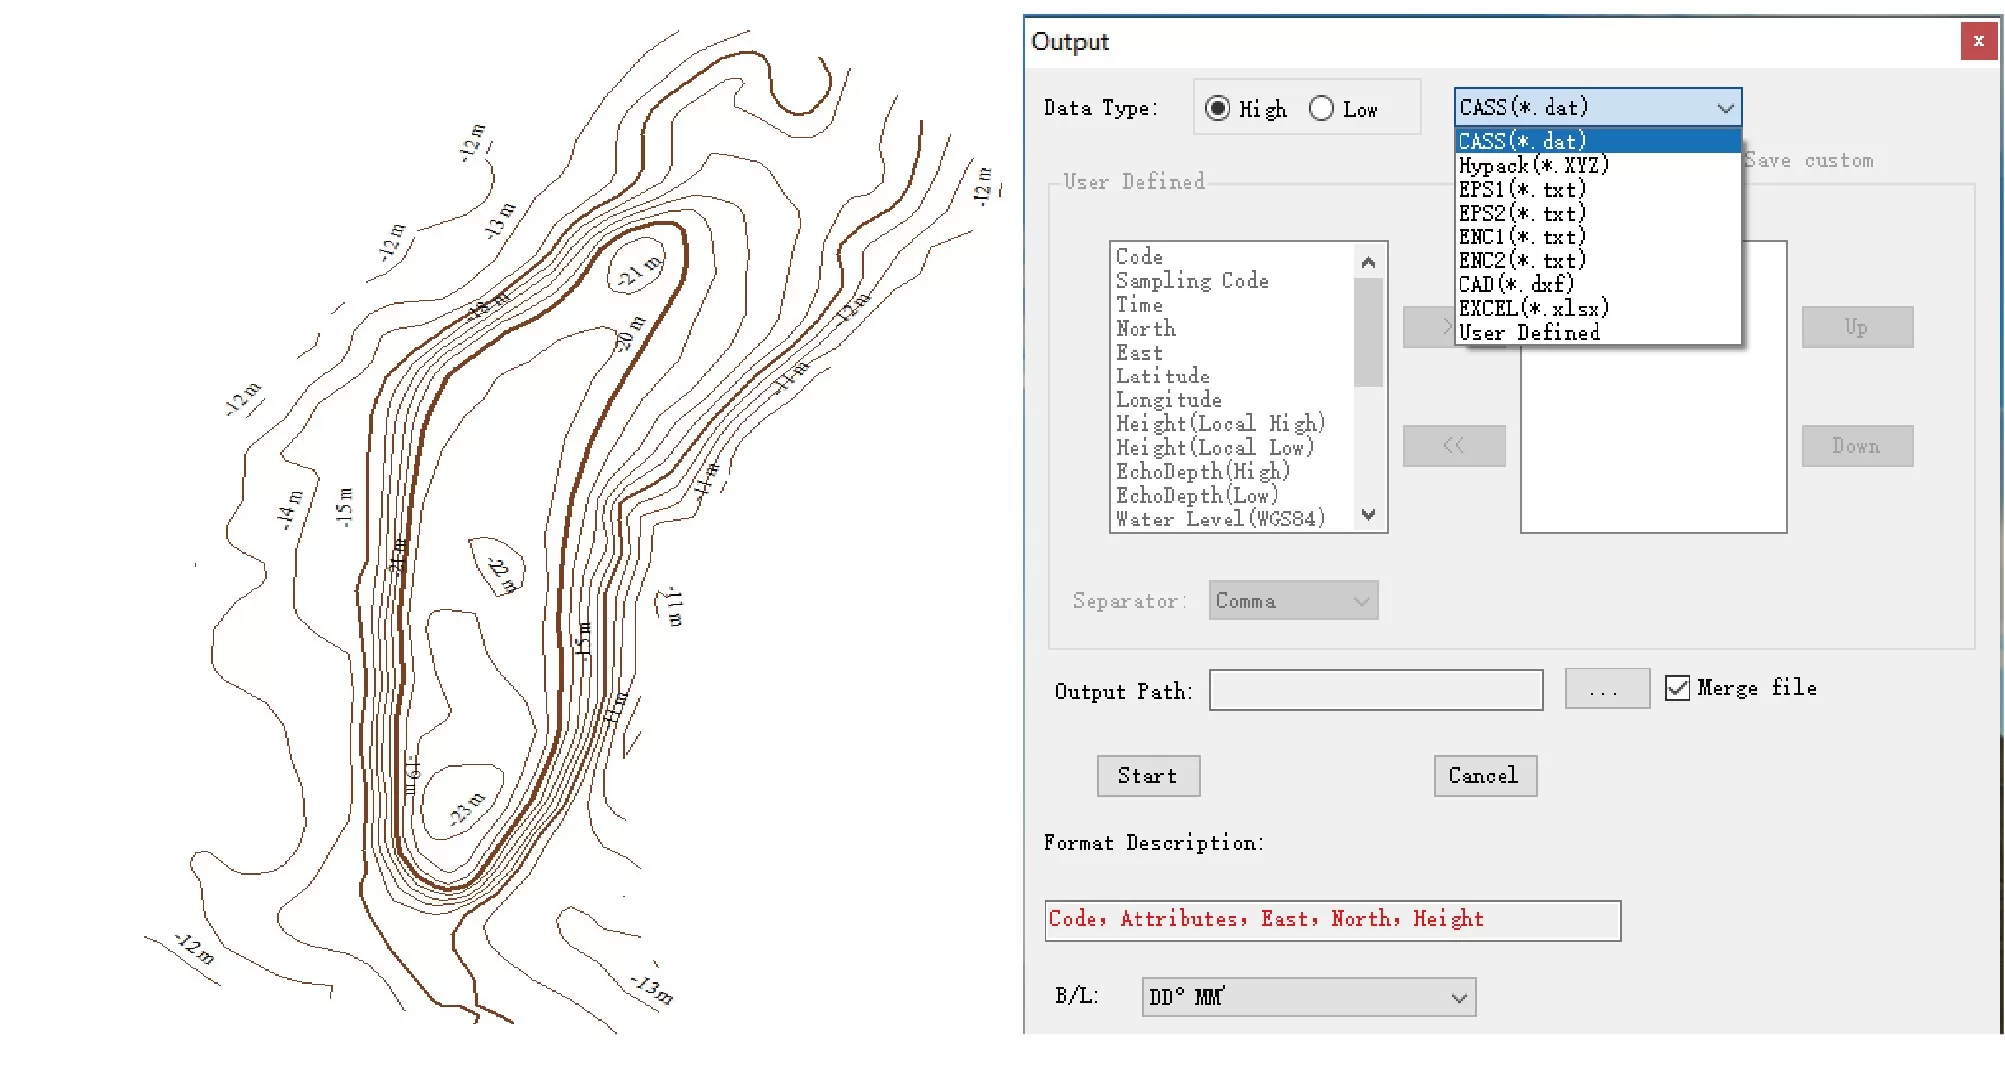
Task: Select the High data type radio button
Action: 1217,108
